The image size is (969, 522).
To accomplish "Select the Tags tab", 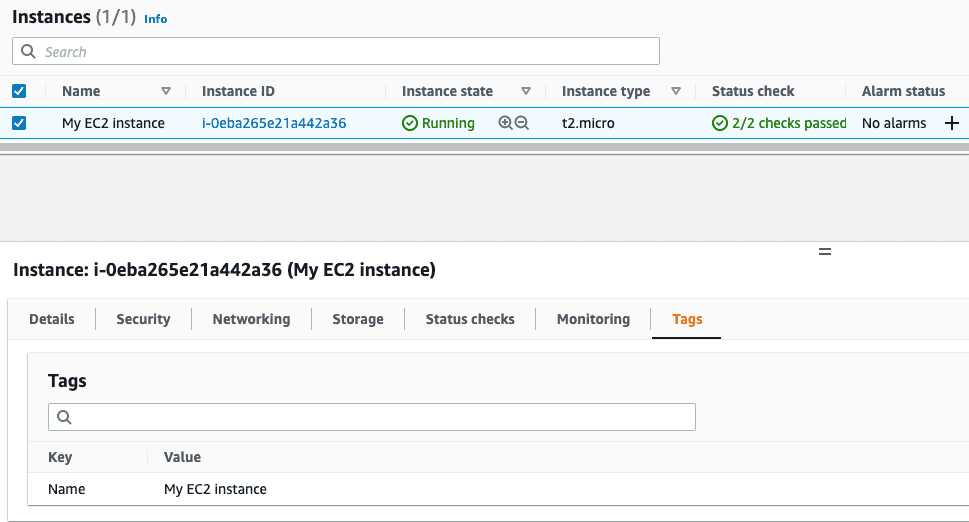I will (x=687, y=319).
